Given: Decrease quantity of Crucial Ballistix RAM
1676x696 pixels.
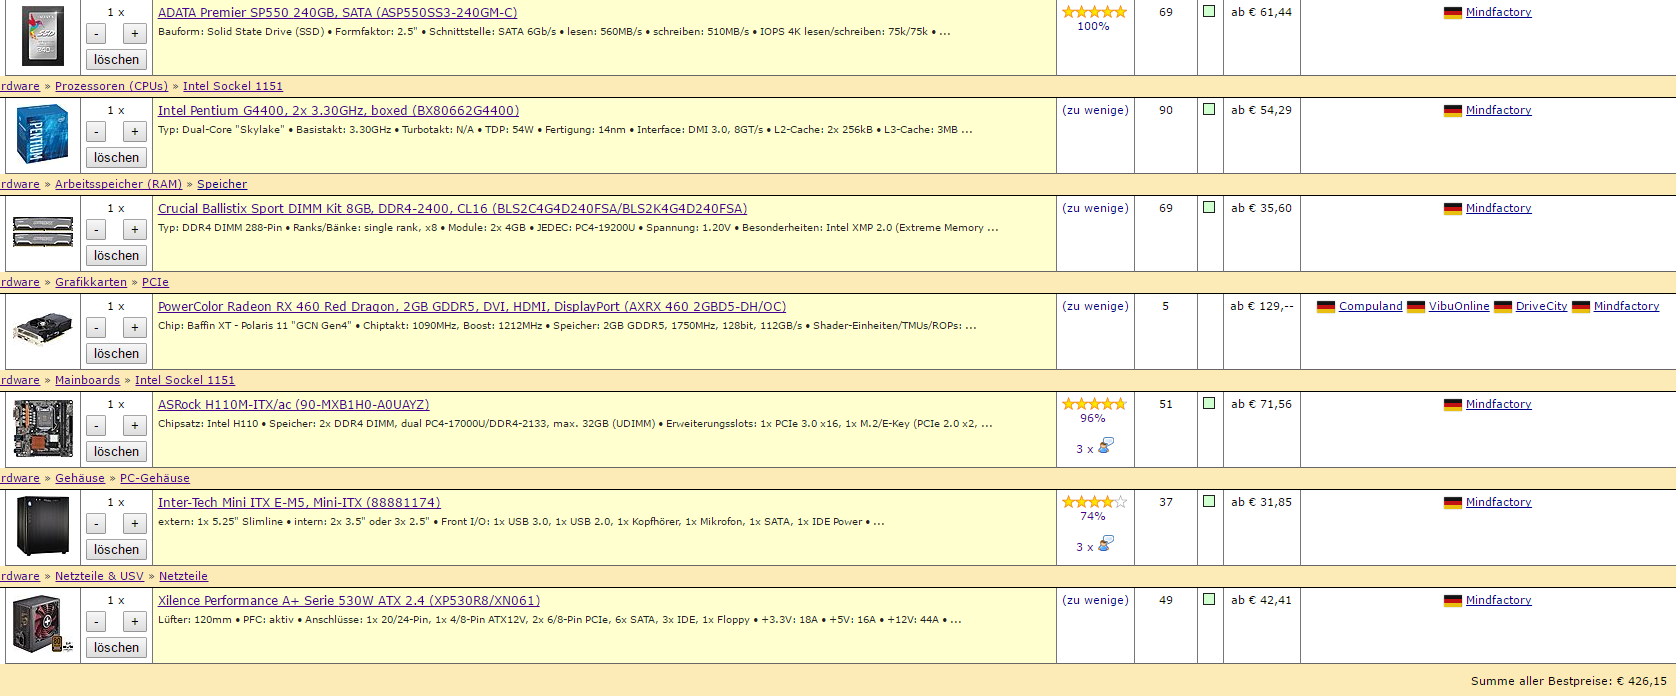Looking at the screenshot, I should 97,230.
